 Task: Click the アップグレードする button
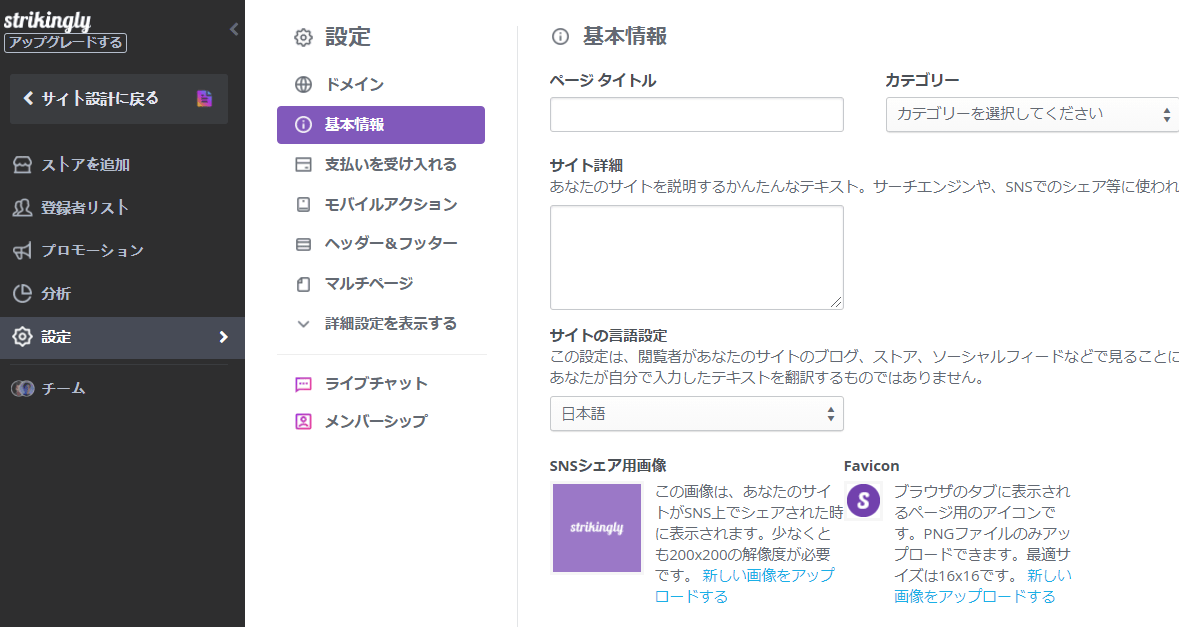65,43
